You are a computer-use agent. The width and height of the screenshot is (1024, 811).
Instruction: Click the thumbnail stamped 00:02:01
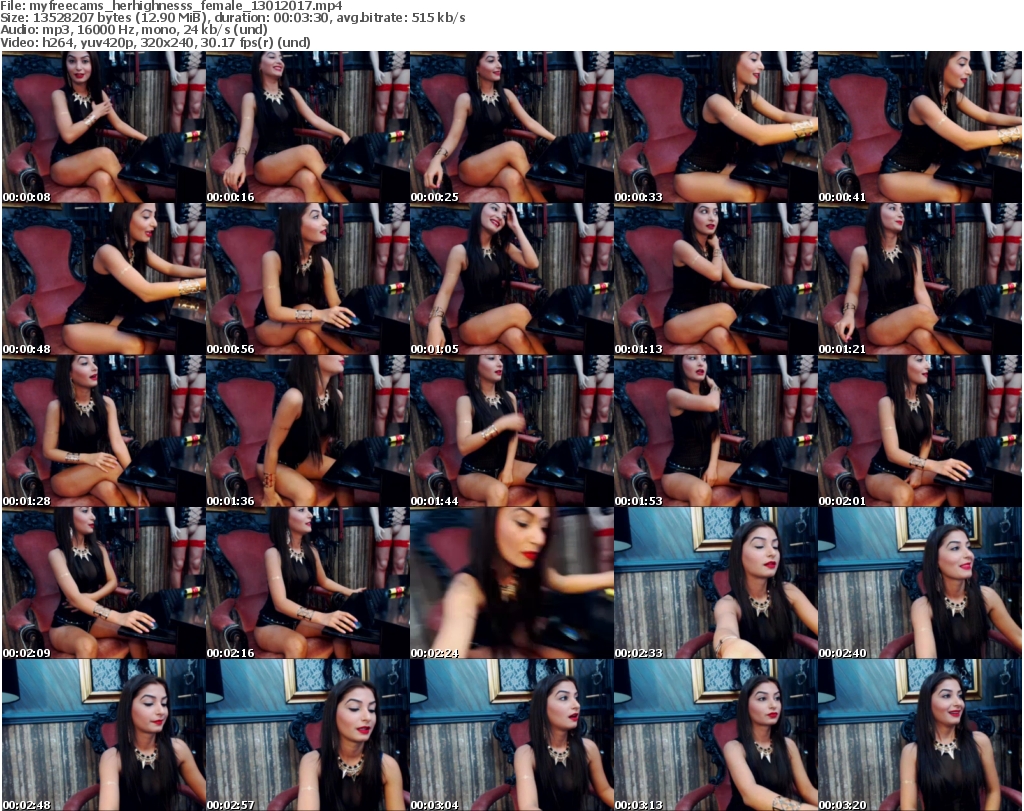(920, 431)
